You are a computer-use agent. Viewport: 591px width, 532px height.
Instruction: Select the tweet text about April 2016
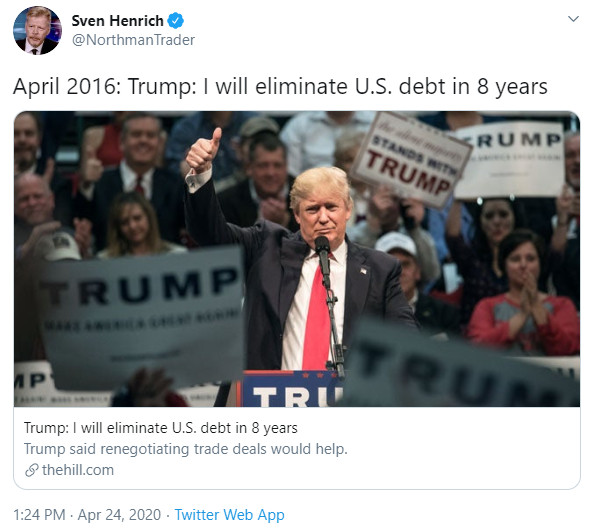[x=280, y=87]
